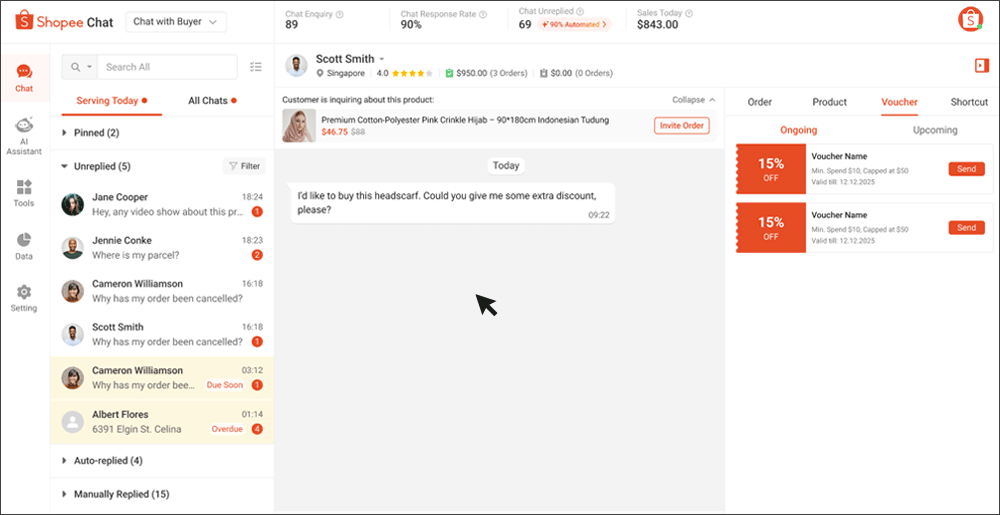Select the Voucher tab
Screen dimensions: 1000x515
899,102
